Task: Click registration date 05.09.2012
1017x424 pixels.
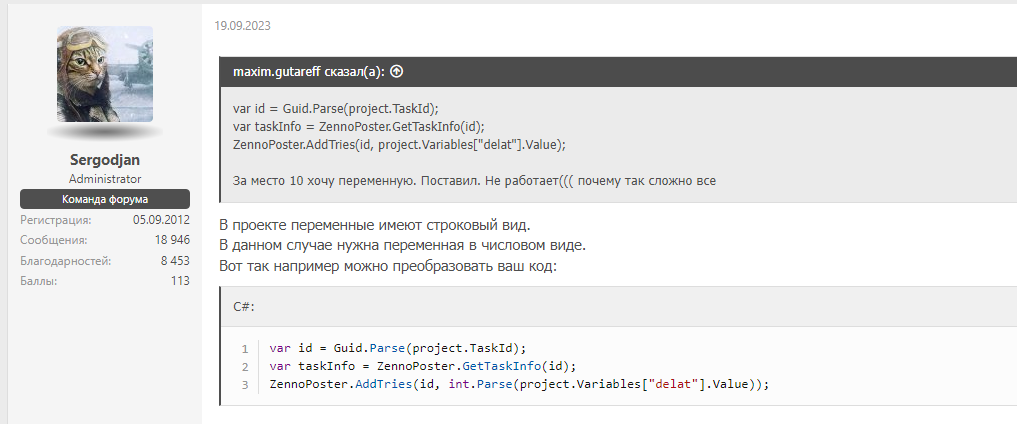Action: [x=161, y=220]
